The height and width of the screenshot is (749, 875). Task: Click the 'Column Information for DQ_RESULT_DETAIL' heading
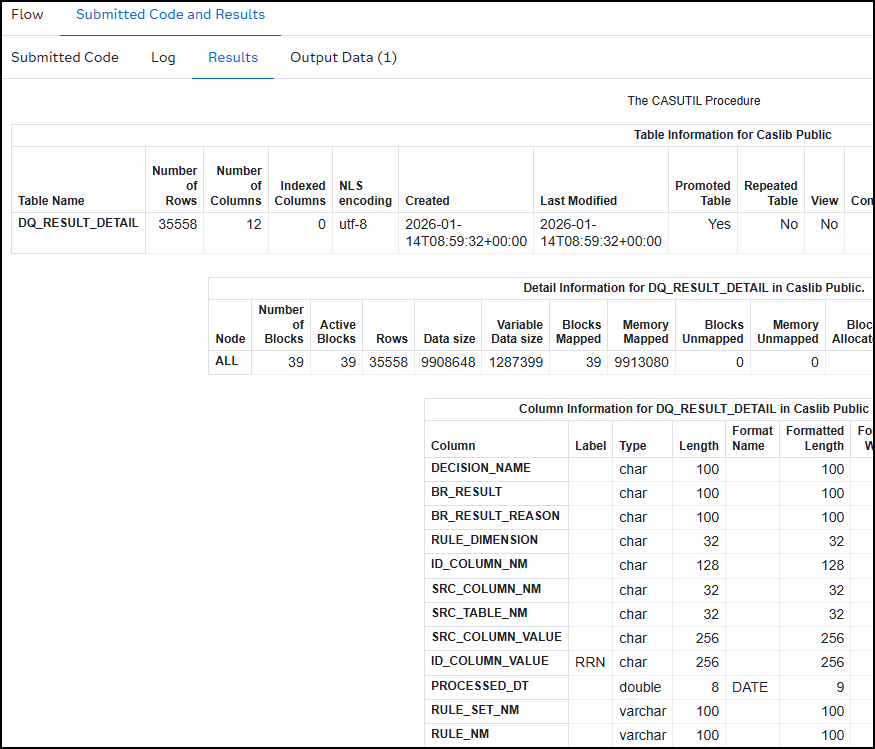pyautogui.click(x=694, y=409)
